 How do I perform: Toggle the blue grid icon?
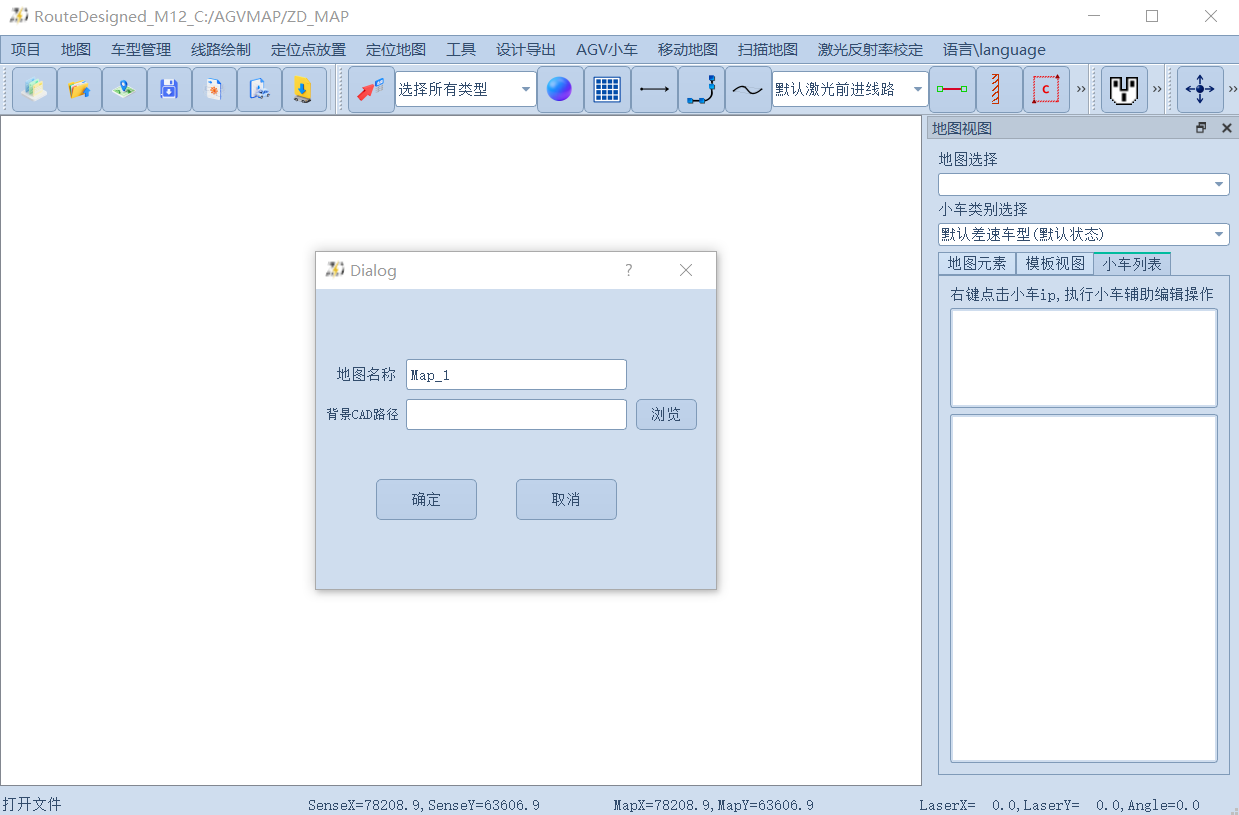(607, 90)
